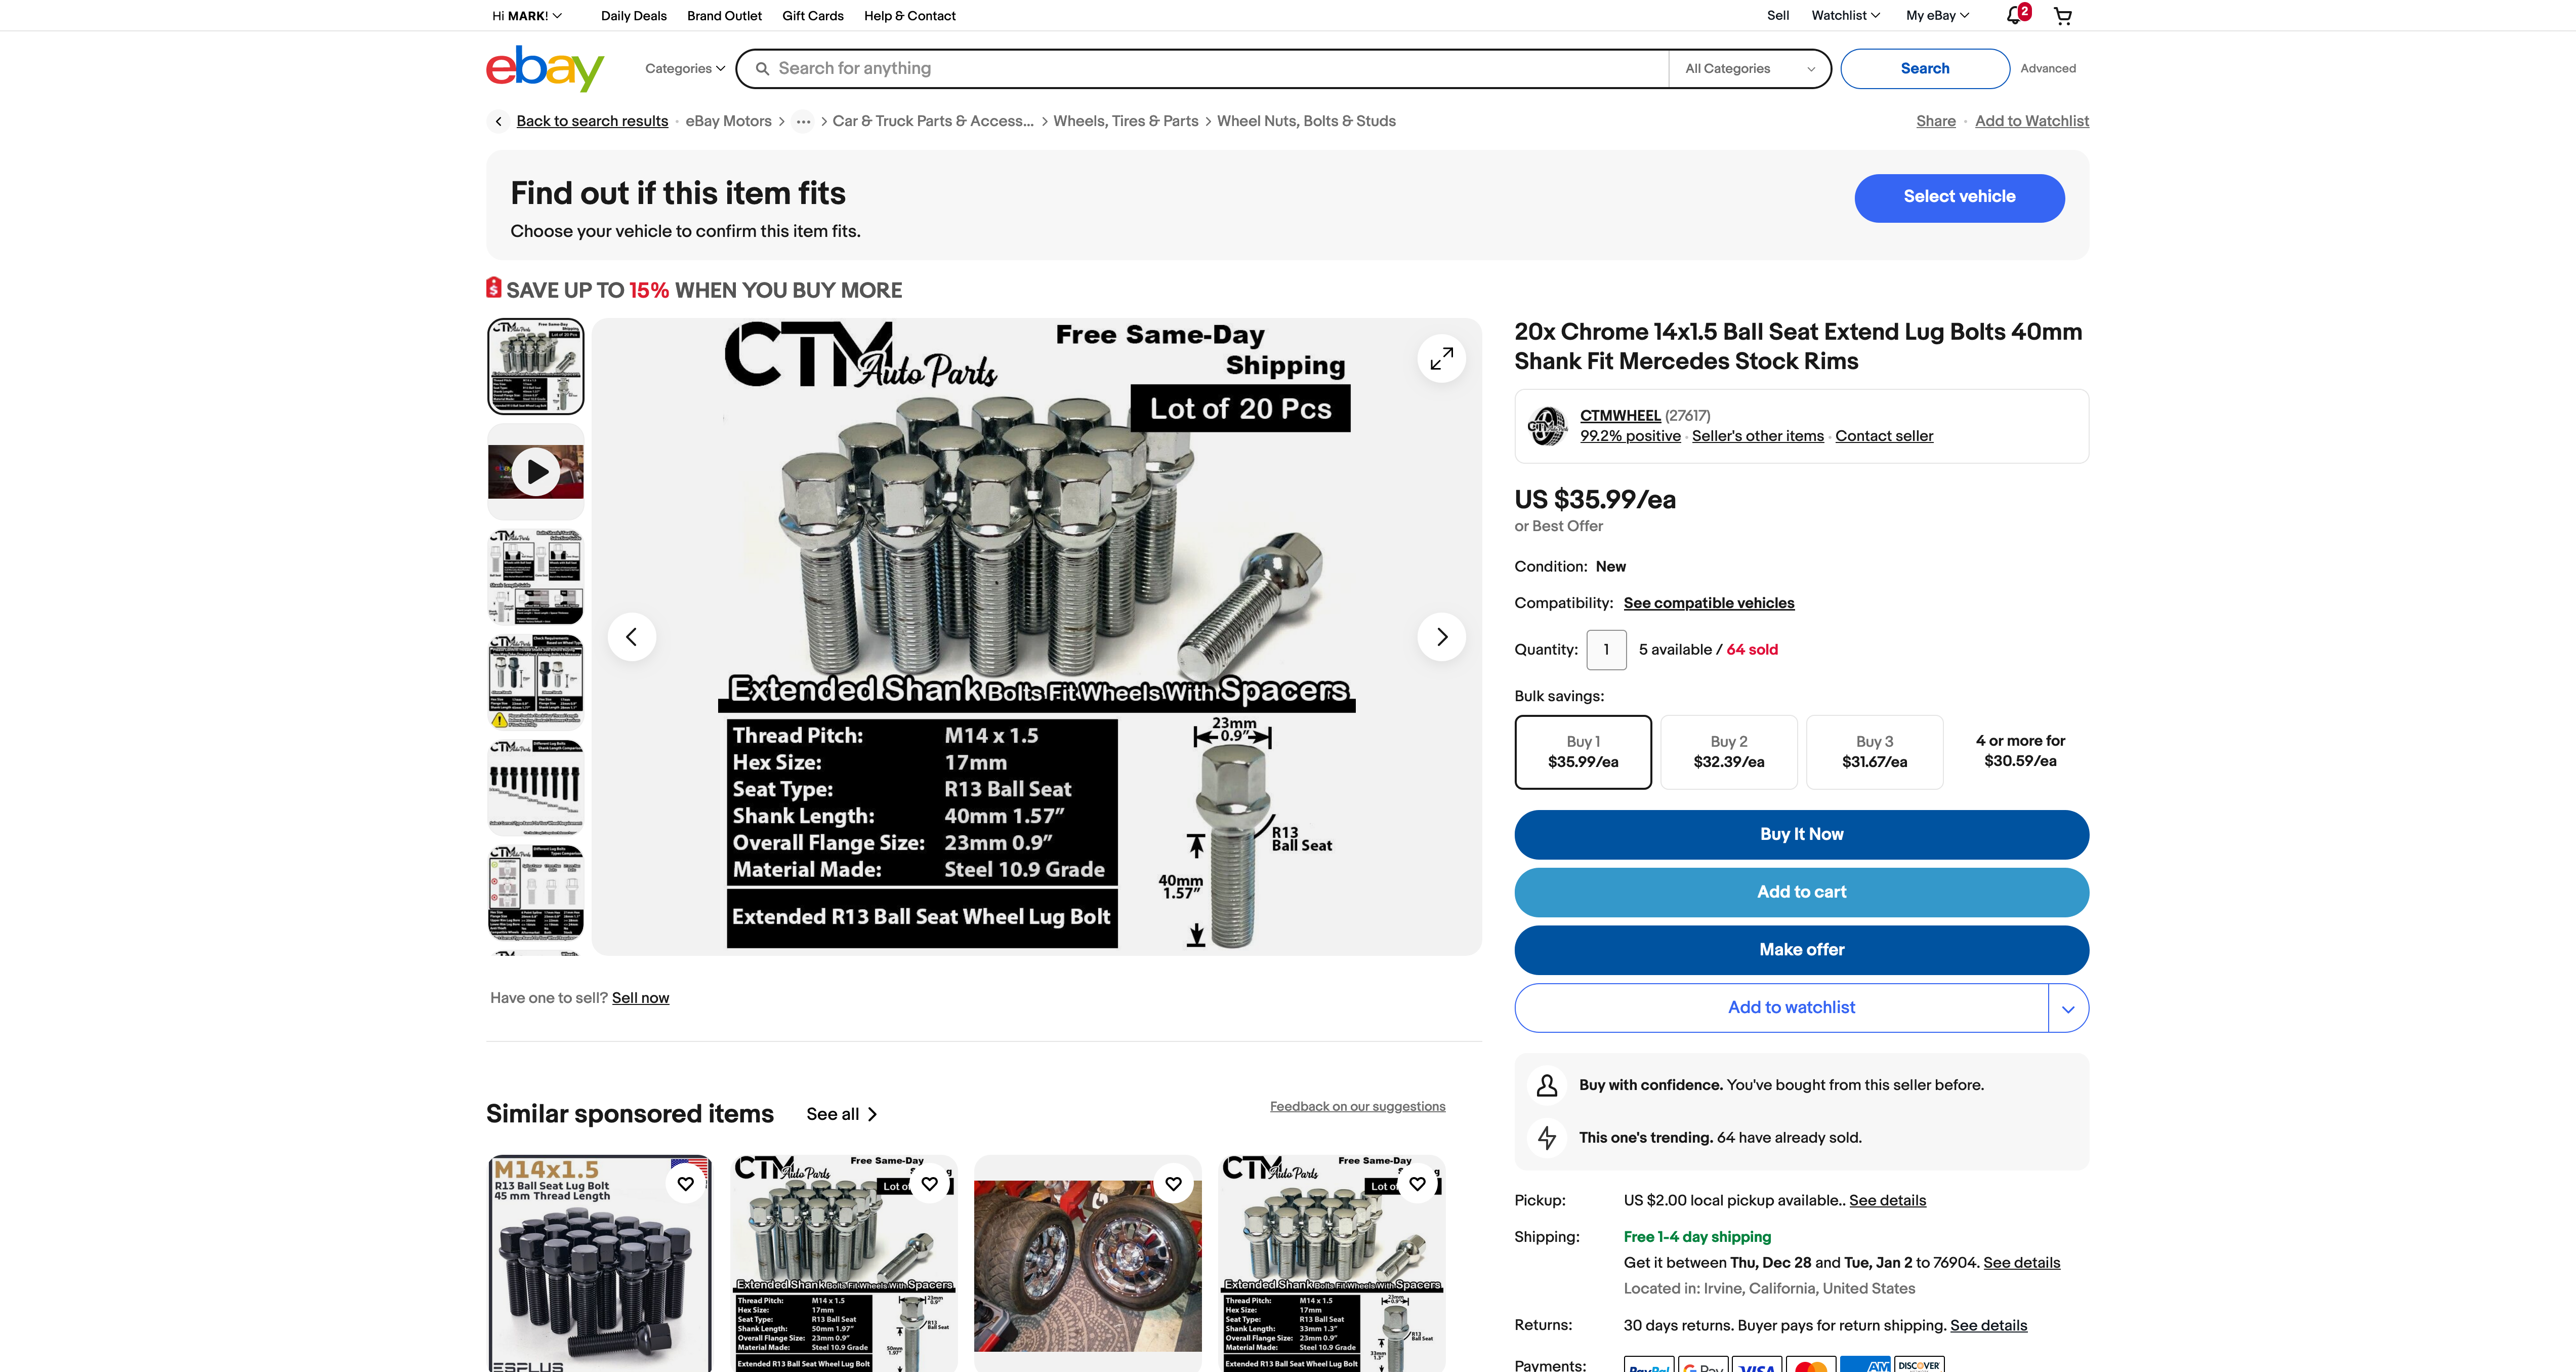
Task: Open the notifications bell icon
Action: click(2016, 15)
